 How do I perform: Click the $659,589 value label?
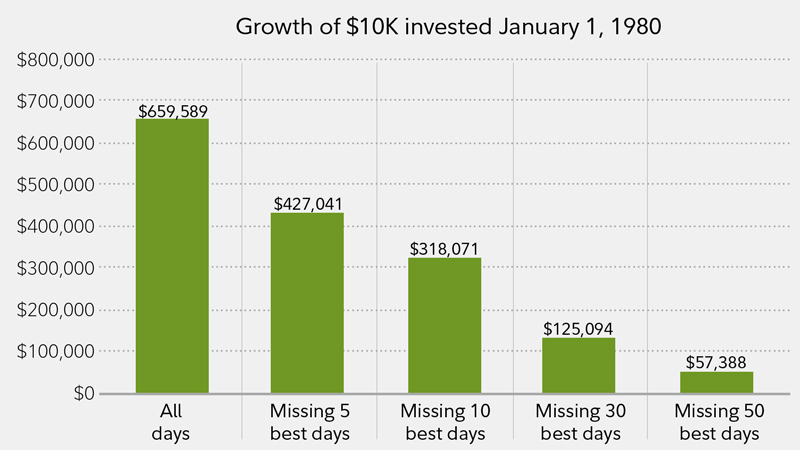[172, 111]
